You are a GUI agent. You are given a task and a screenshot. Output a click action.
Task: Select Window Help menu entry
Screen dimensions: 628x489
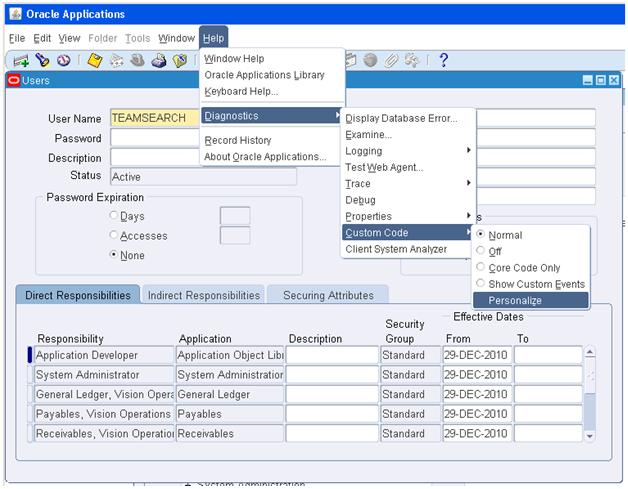(x=272, y=58)
